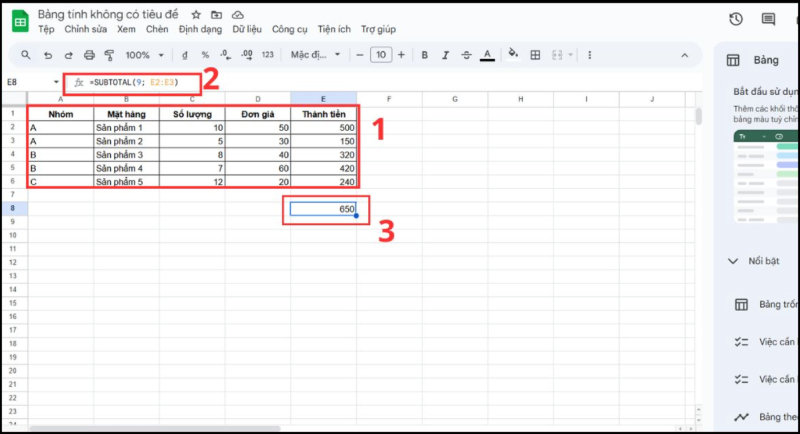Open the fill color picker
This screenshot has width=800, height=434.
coord(513,55)
